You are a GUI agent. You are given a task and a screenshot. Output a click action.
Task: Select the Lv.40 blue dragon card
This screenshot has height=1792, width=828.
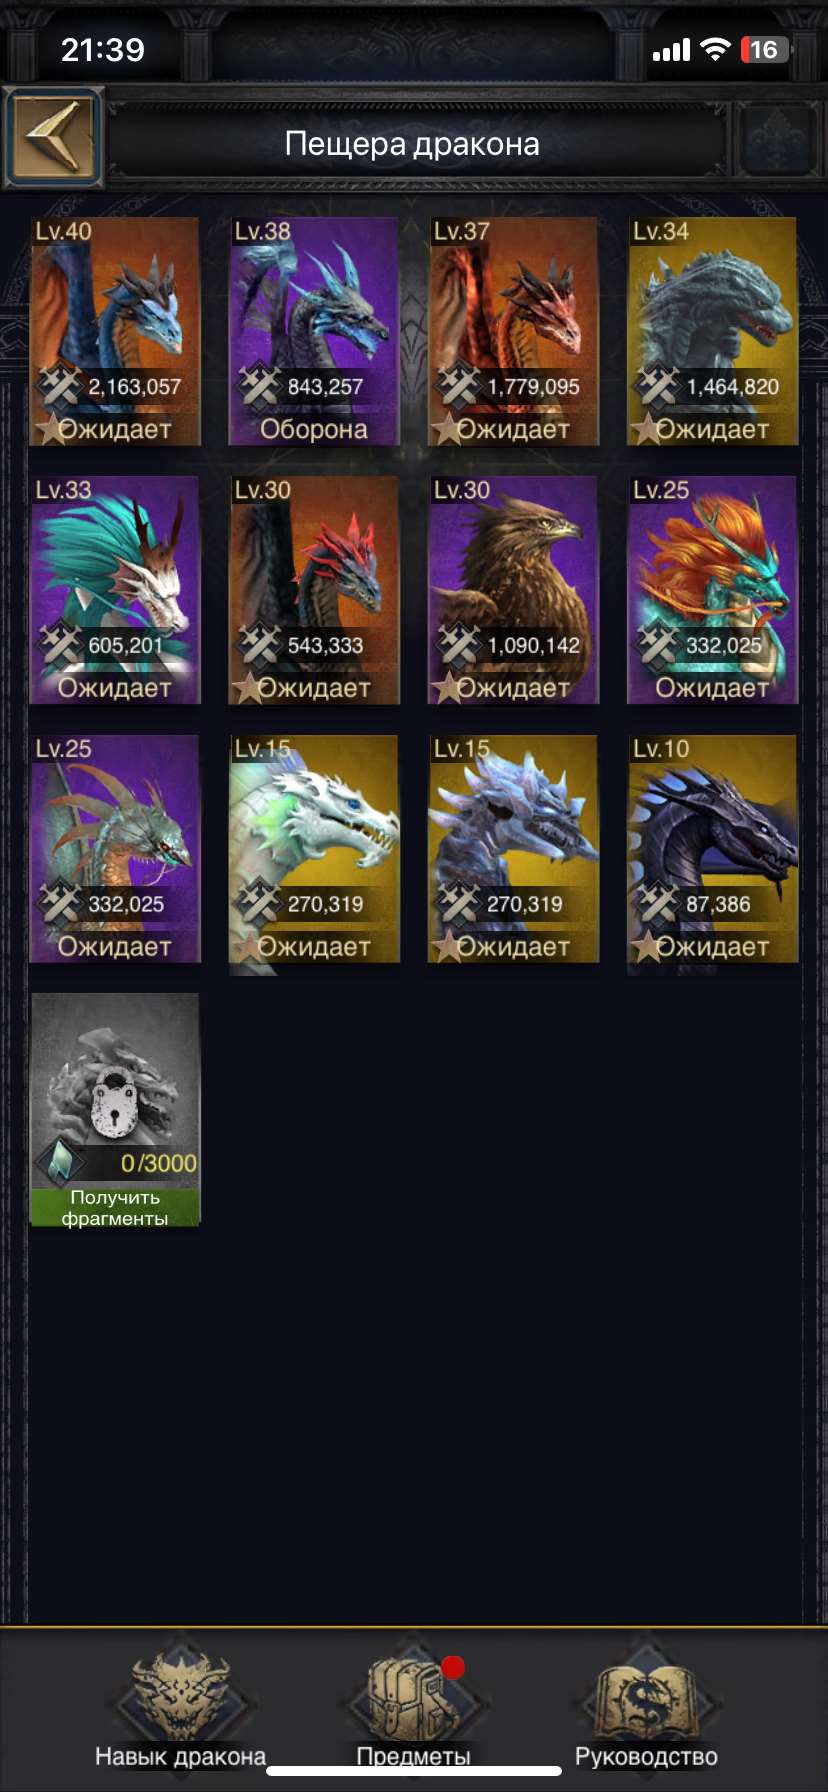pos(115,331)
